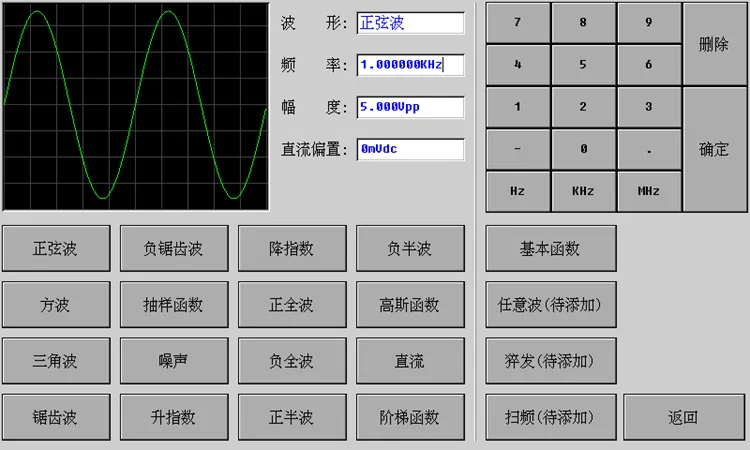Choose the 升指数 waveform button
The image size is (750, 450).
pos(174,417)
